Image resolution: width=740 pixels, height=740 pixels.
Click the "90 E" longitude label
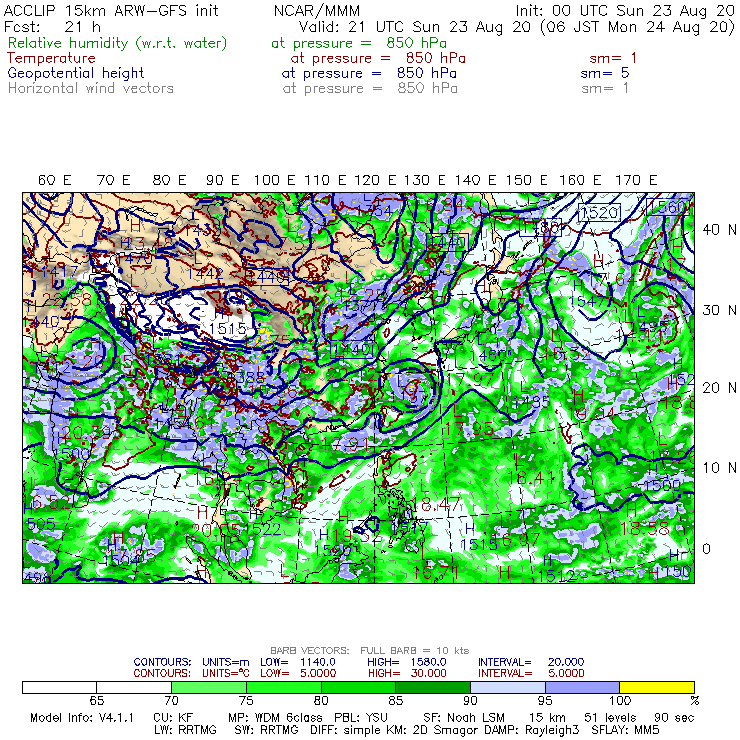click(222, 180)
